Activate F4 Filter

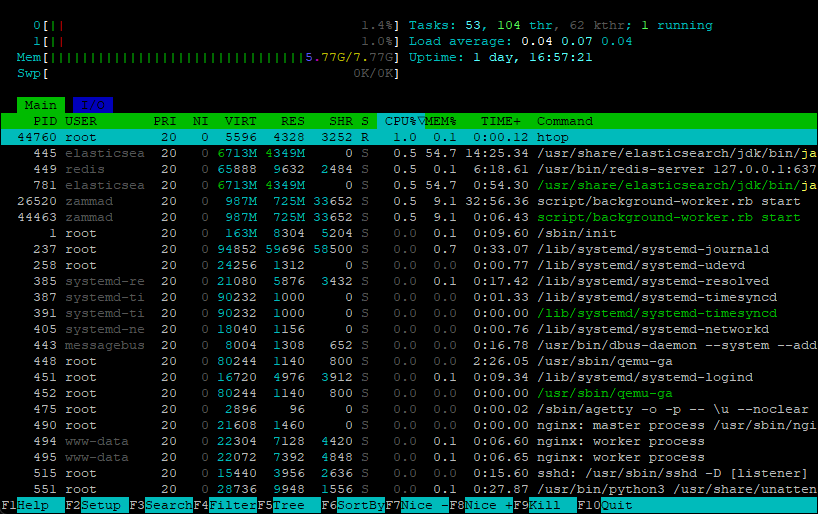[225, 505]
